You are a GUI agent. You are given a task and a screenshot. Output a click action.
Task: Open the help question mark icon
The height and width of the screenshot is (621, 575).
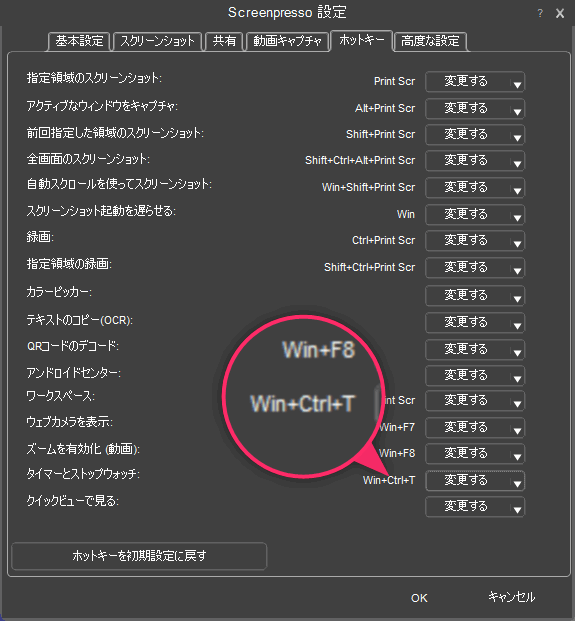(540, 13)
